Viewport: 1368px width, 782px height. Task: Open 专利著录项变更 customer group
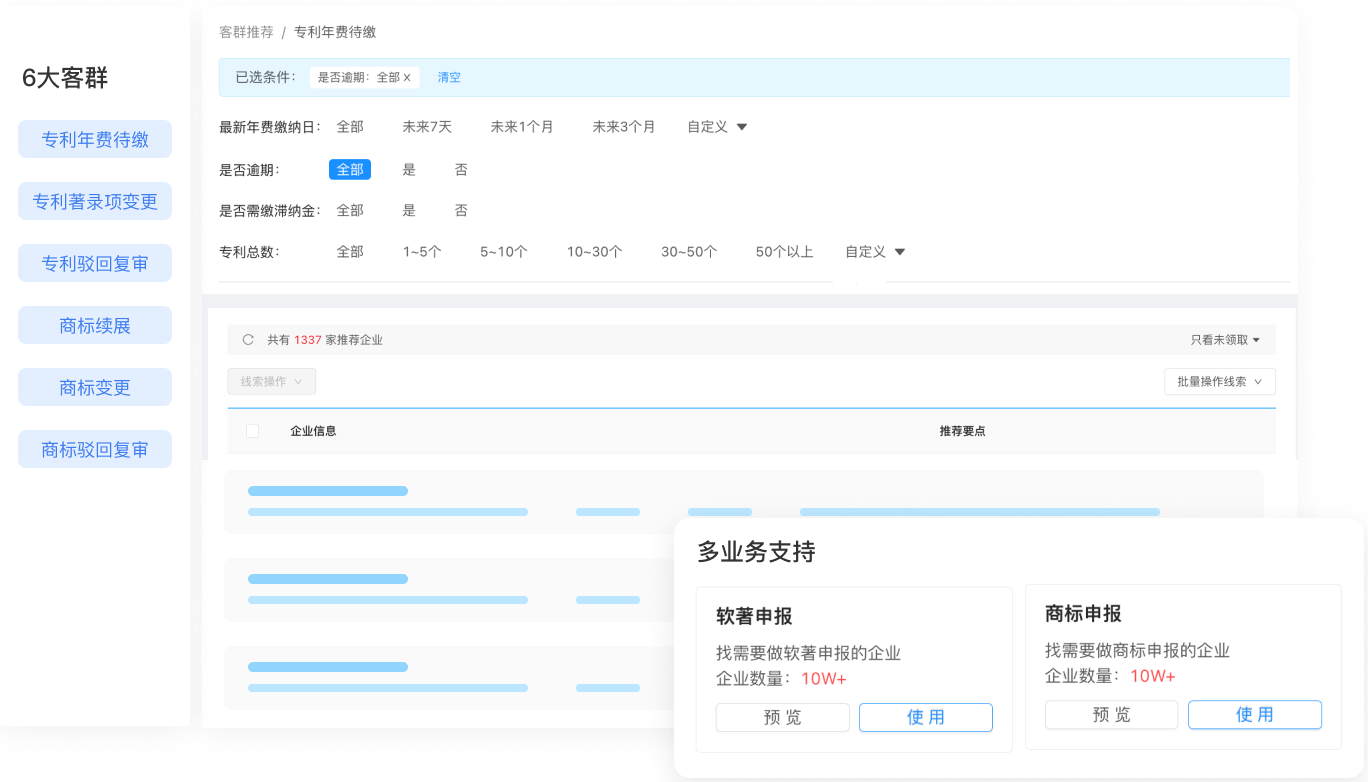pos(95,201)
